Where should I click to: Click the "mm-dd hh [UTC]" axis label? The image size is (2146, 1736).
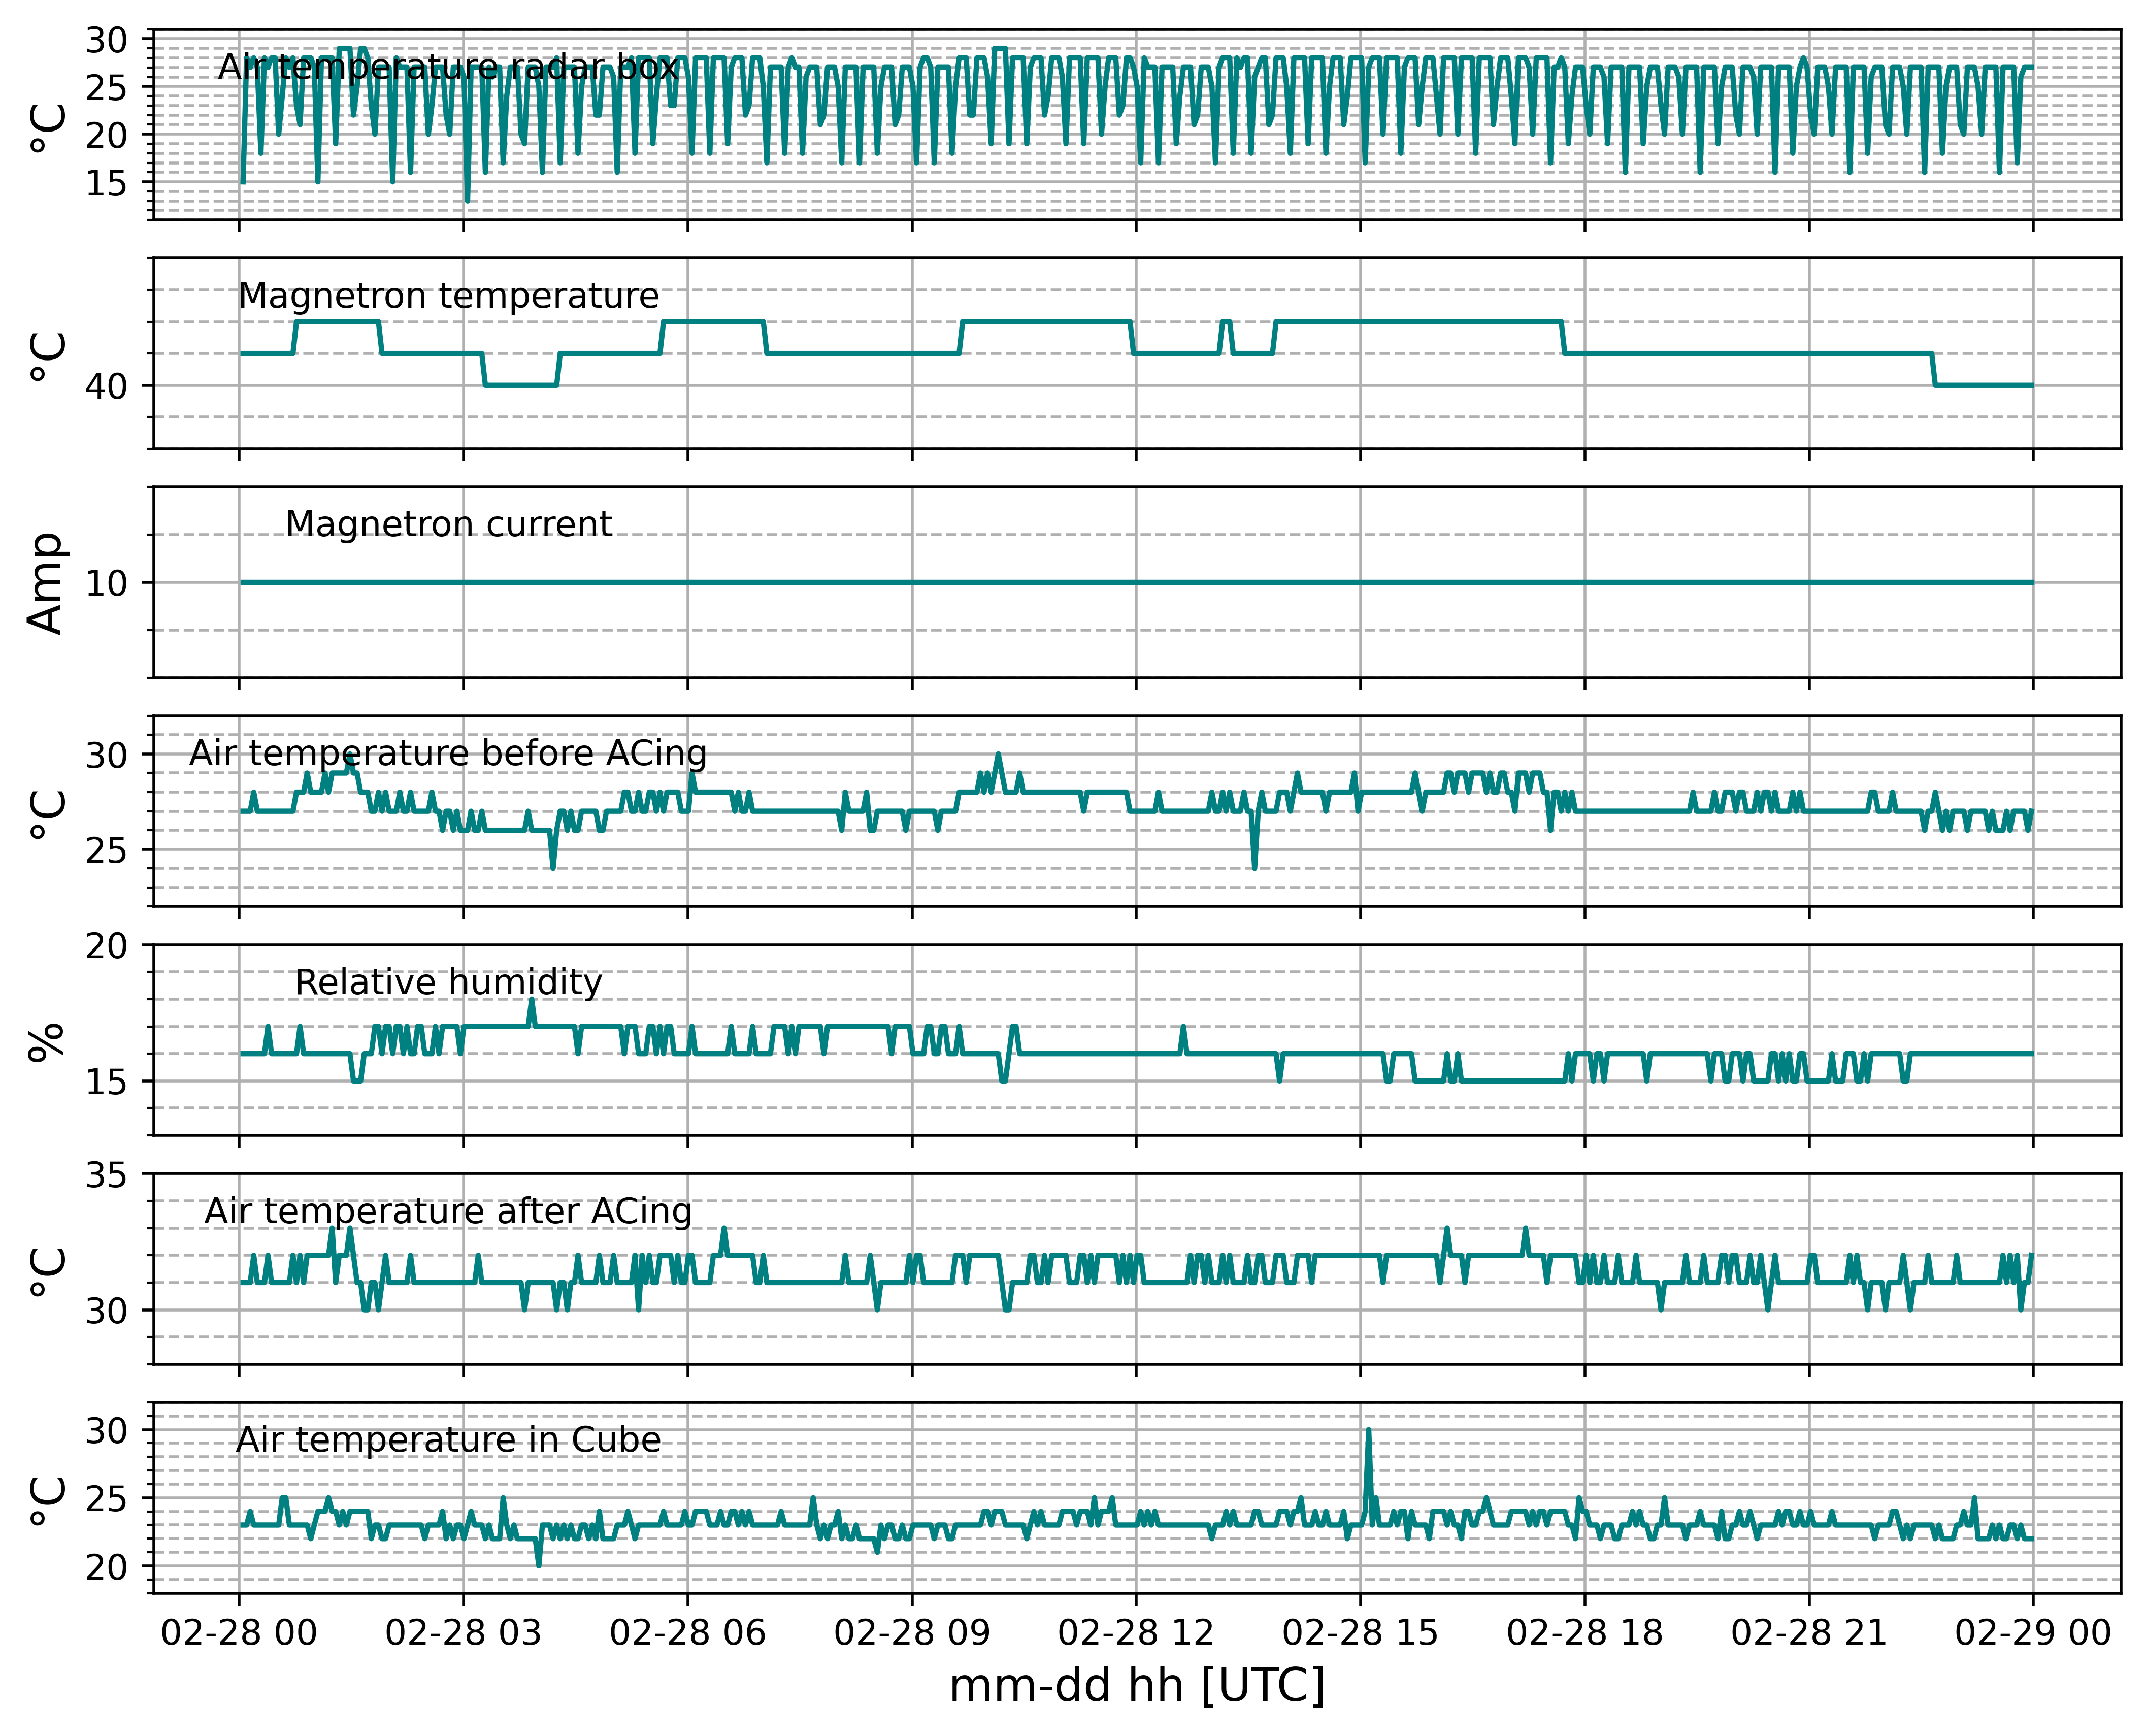point(1137,1687)
